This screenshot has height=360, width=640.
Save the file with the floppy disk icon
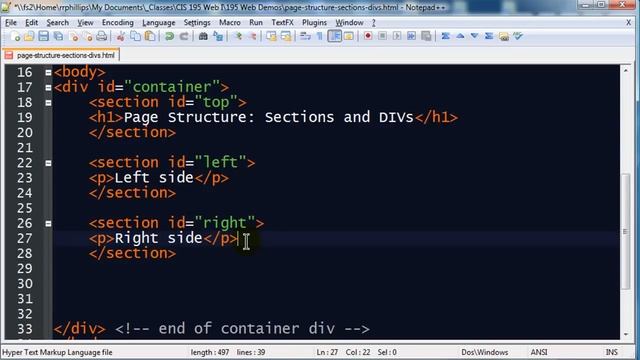(44, 37)
